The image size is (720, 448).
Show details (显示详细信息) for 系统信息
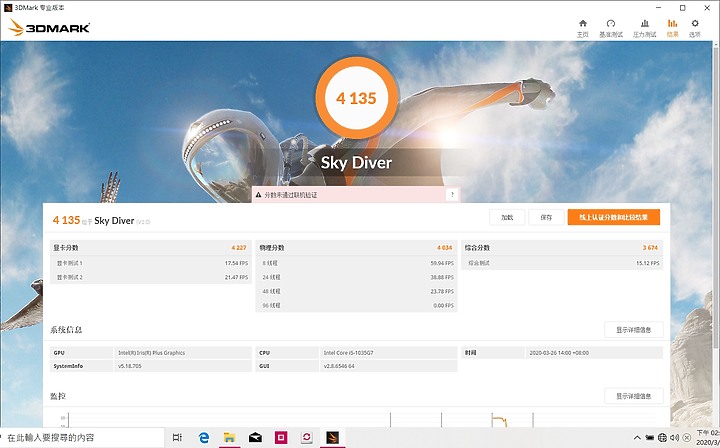click(x=634, y=330)
